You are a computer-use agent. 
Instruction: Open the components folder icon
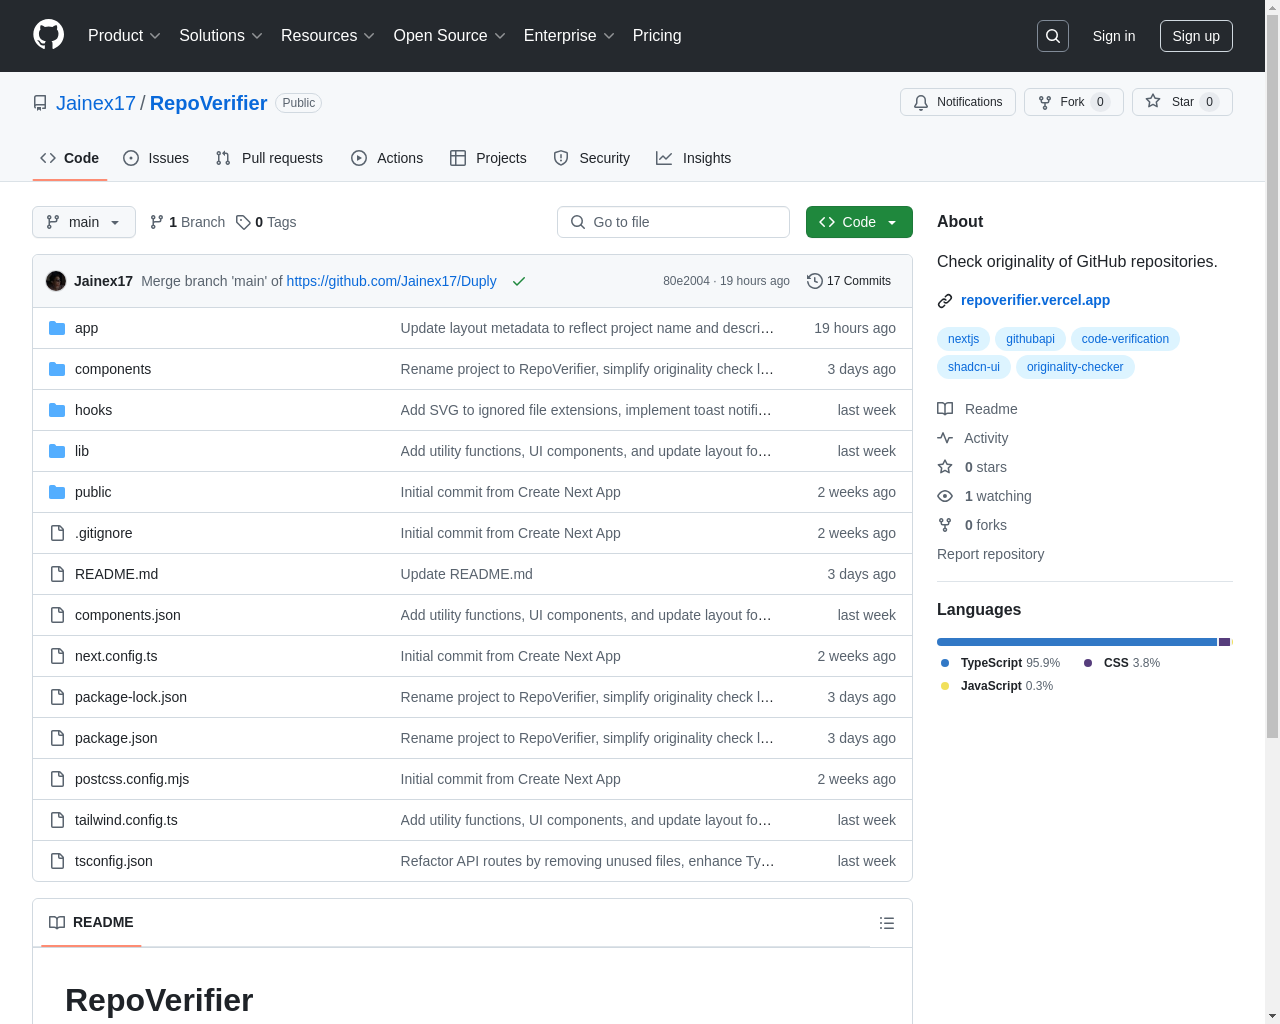57,369
